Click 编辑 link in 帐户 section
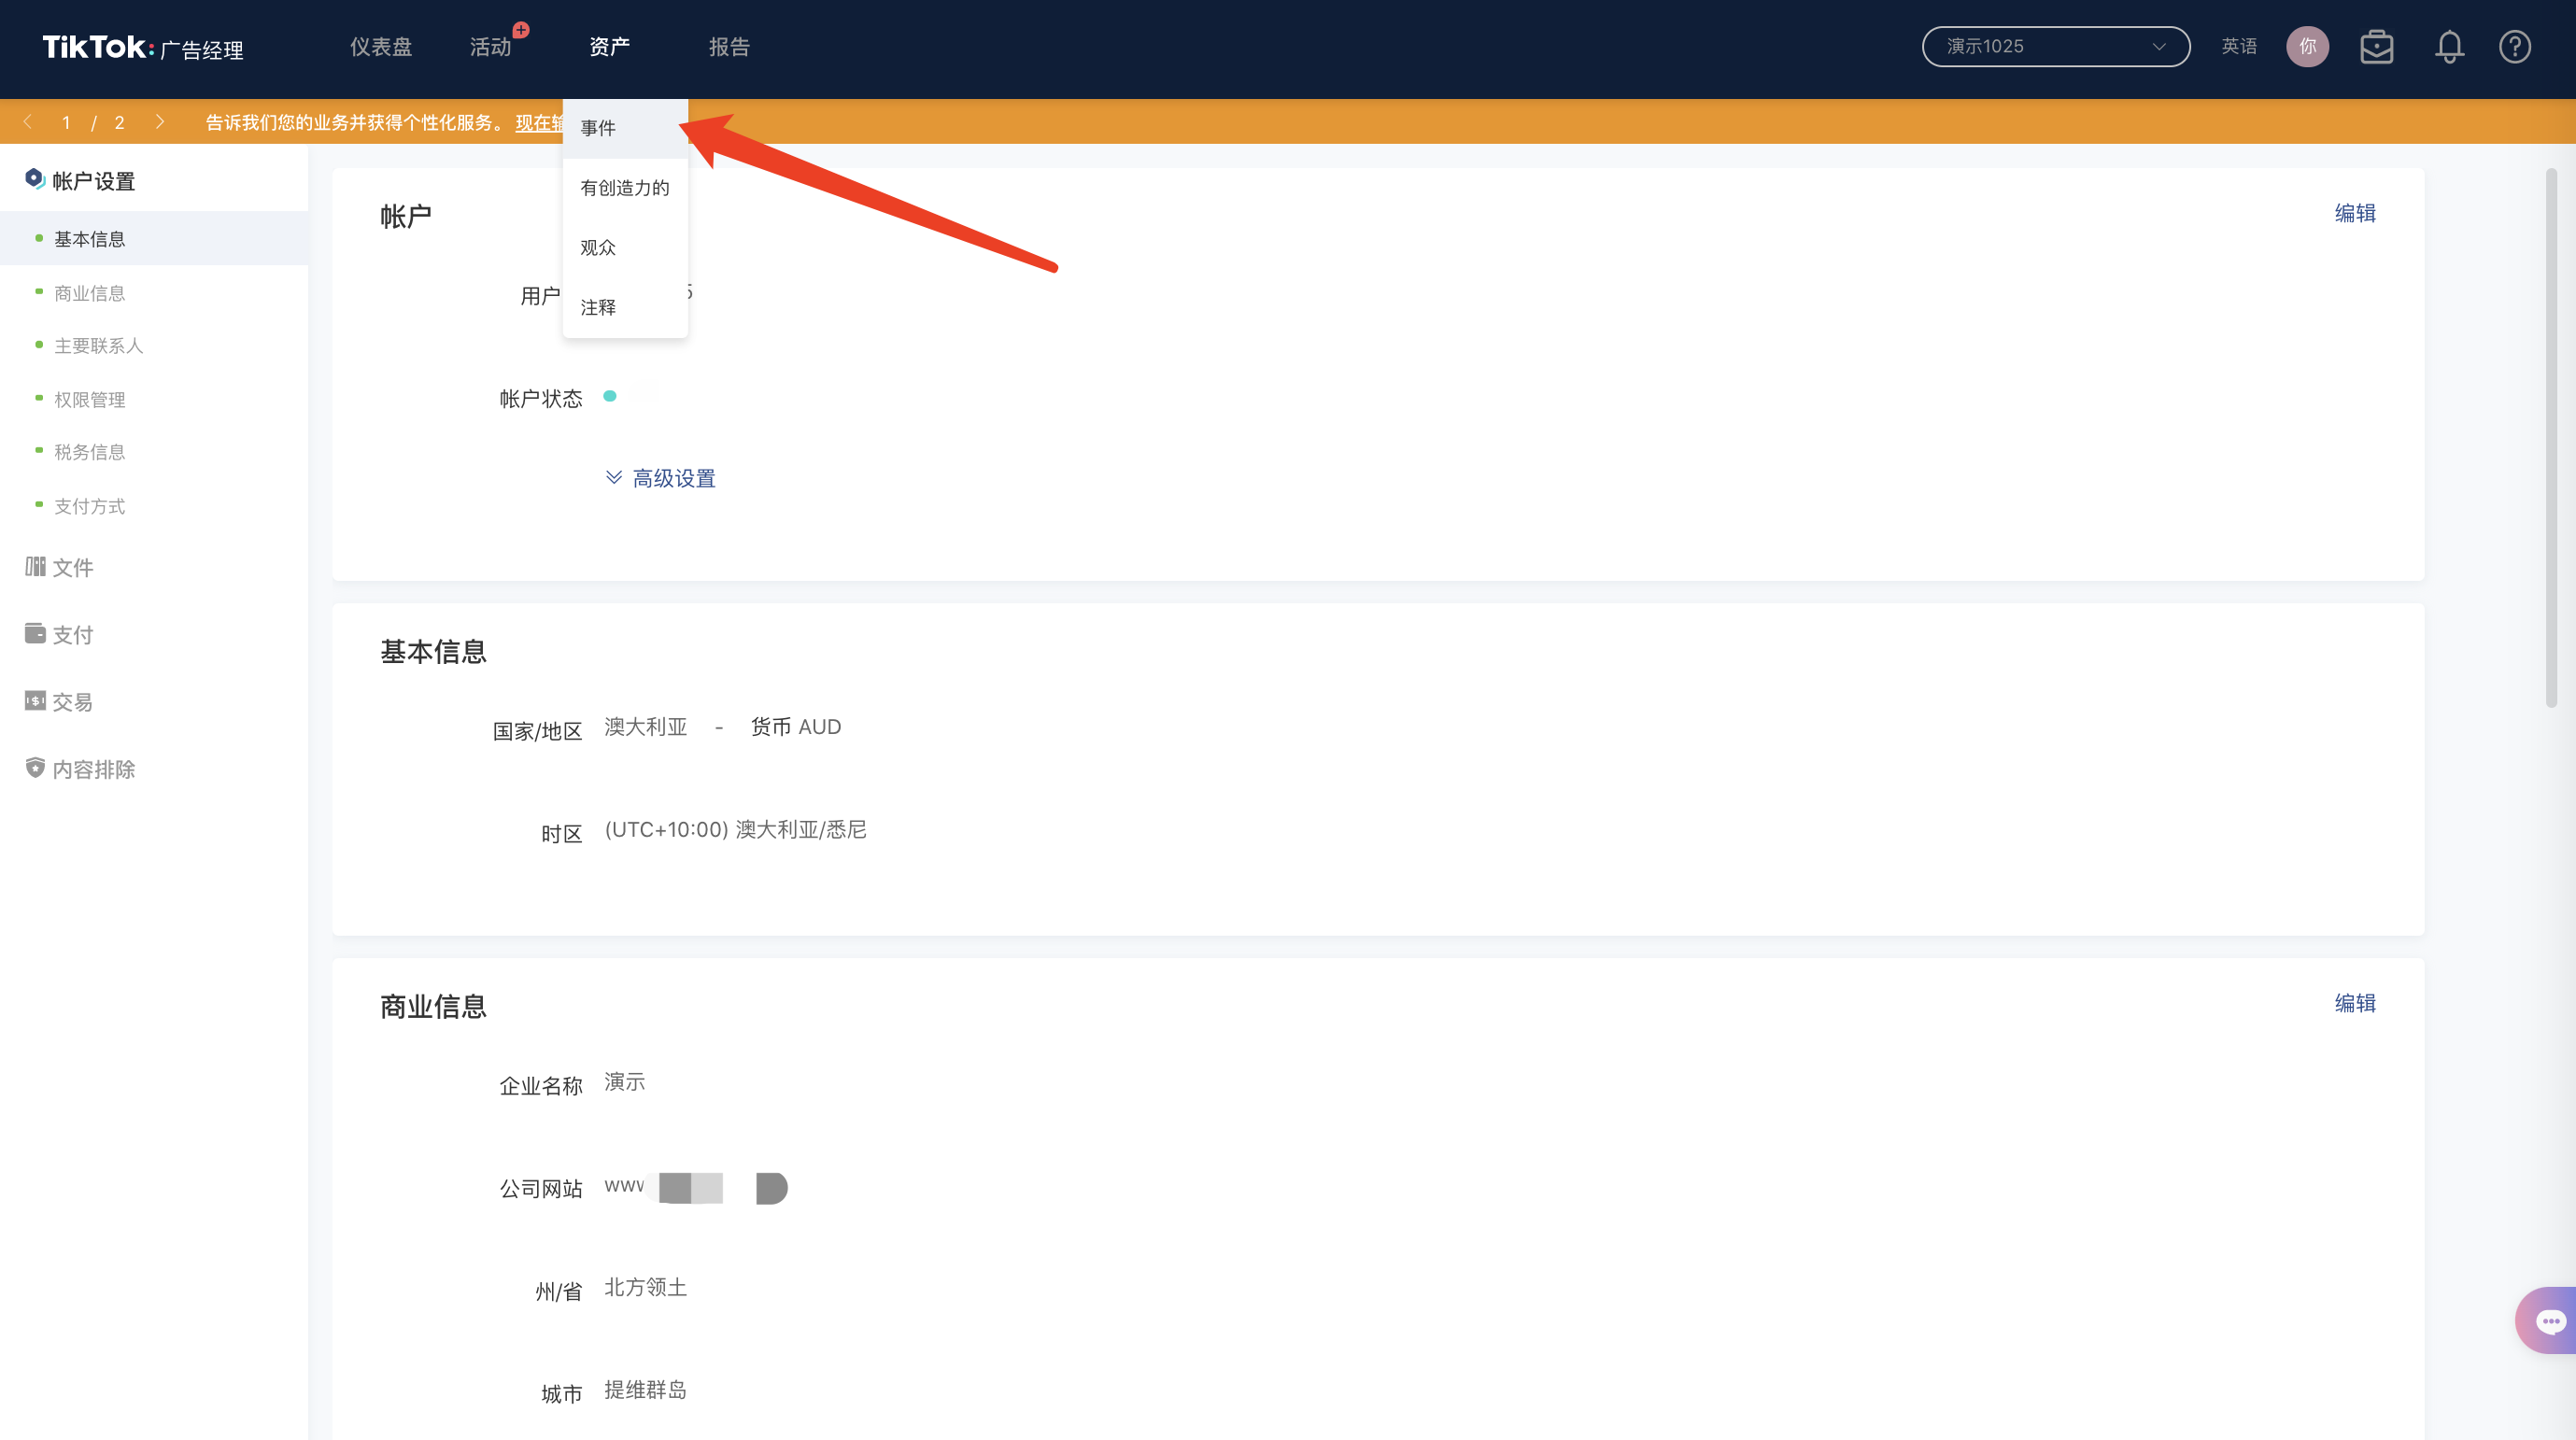 coord(2354,213)
